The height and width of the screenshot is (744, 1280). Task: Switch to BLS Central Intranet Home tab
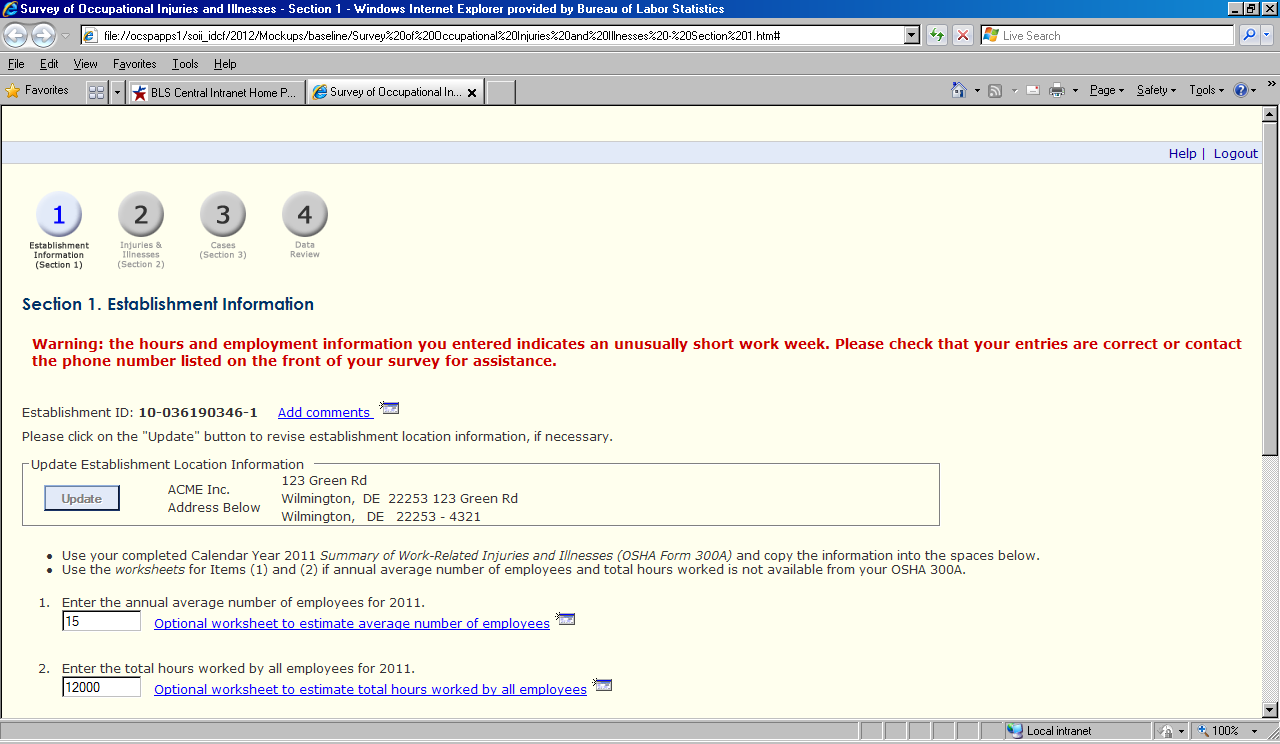[x=215, y=92]
